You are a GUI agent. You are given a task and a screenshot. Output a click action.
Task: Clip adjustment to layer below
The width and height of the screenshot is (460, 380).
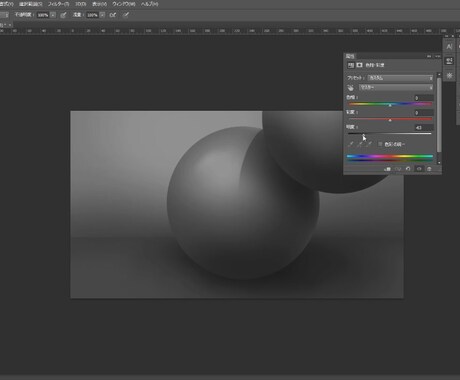[387, 169]
